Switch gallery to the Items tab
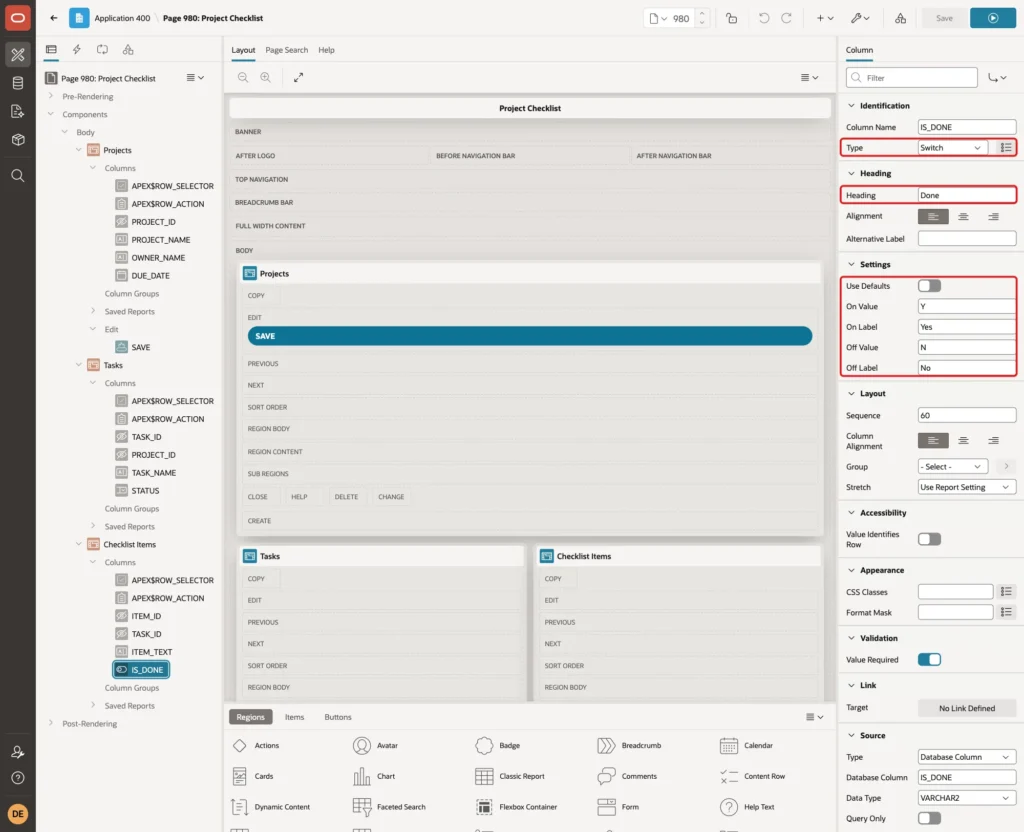 295,717
